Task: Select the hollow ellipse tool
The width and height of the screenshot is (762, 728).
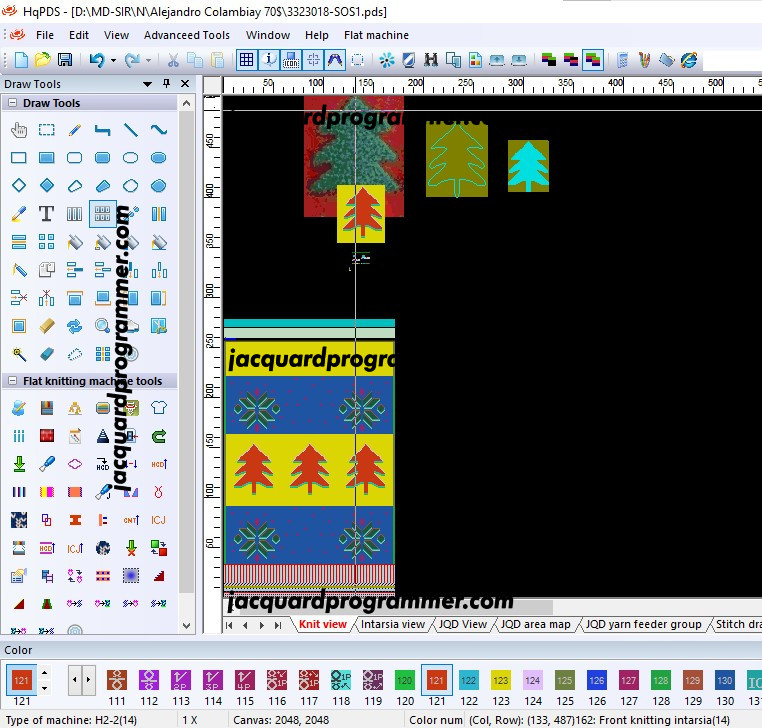Action: click(x=131, y=157)
